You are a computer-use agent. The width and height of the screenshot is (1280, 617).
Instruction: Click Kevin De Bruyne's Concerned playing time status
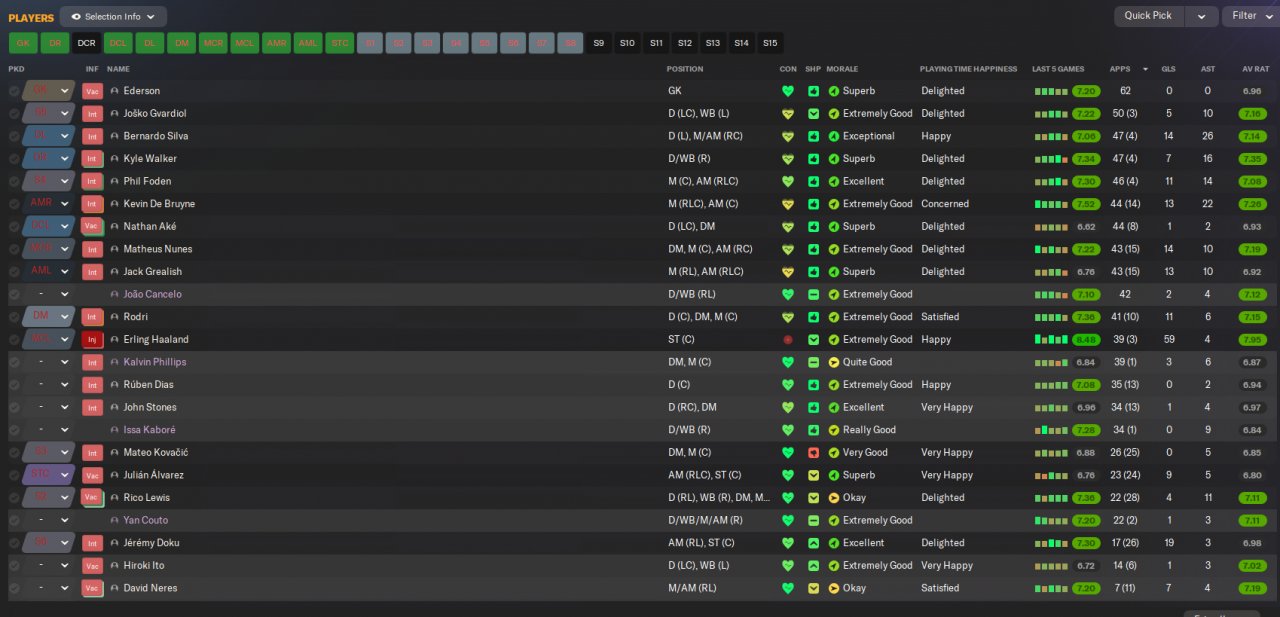tap(945, 204)
